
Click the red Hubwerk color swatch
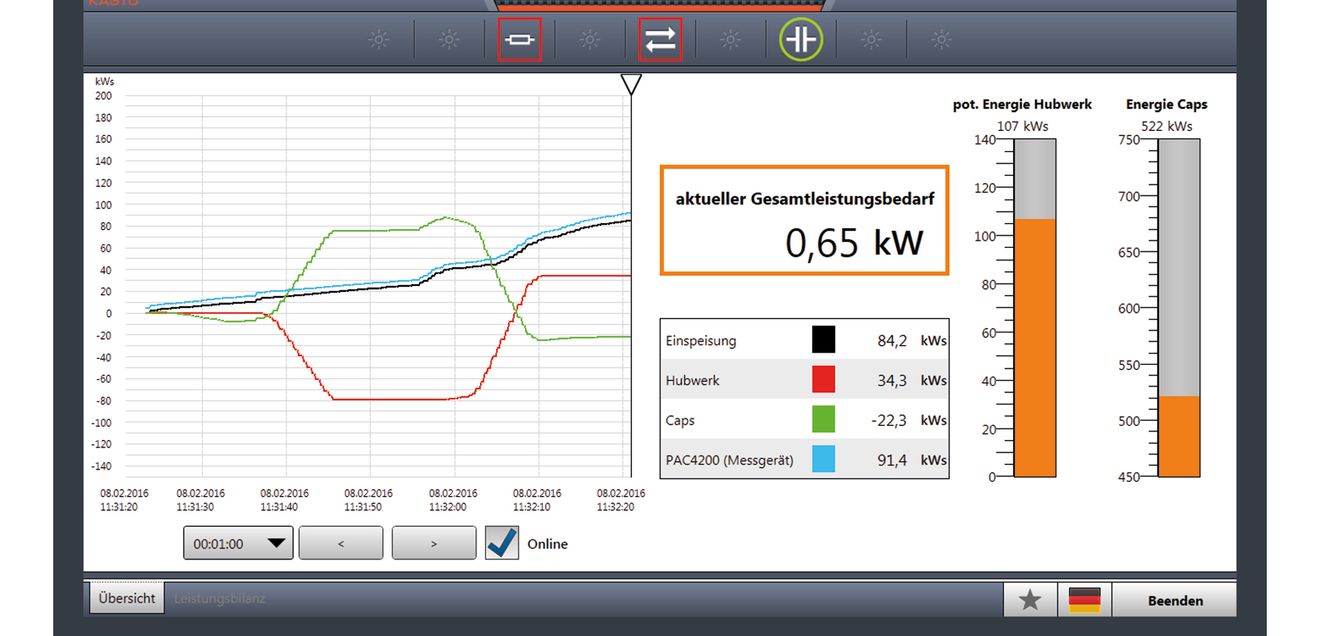823,380
